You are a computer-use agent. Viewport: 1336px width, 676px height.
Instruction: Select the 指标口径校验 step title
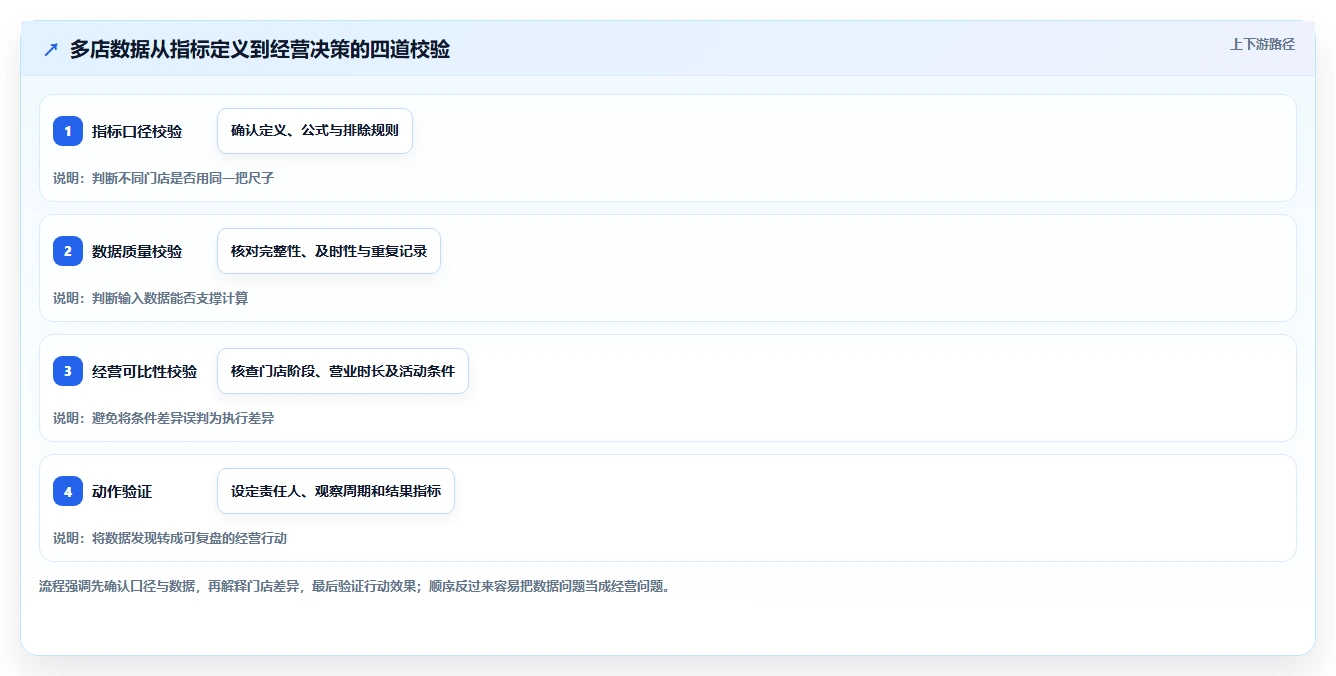coord(137,131)
